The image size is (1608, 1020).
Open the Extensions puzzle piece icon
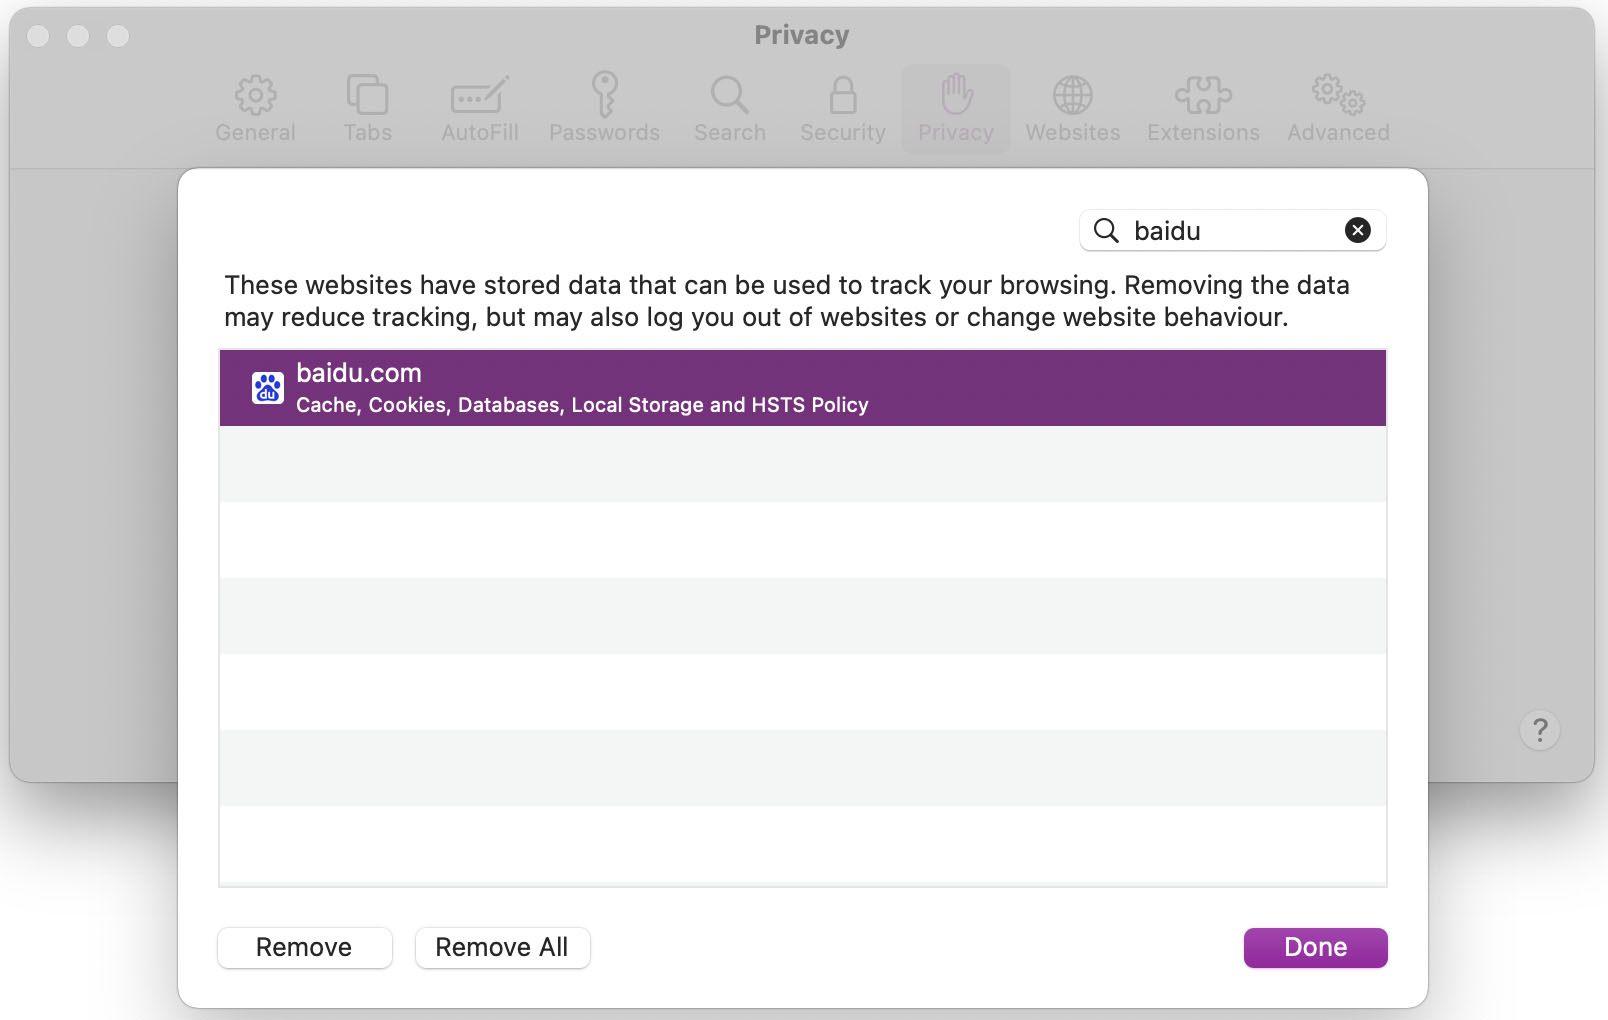pos(1203,96)
